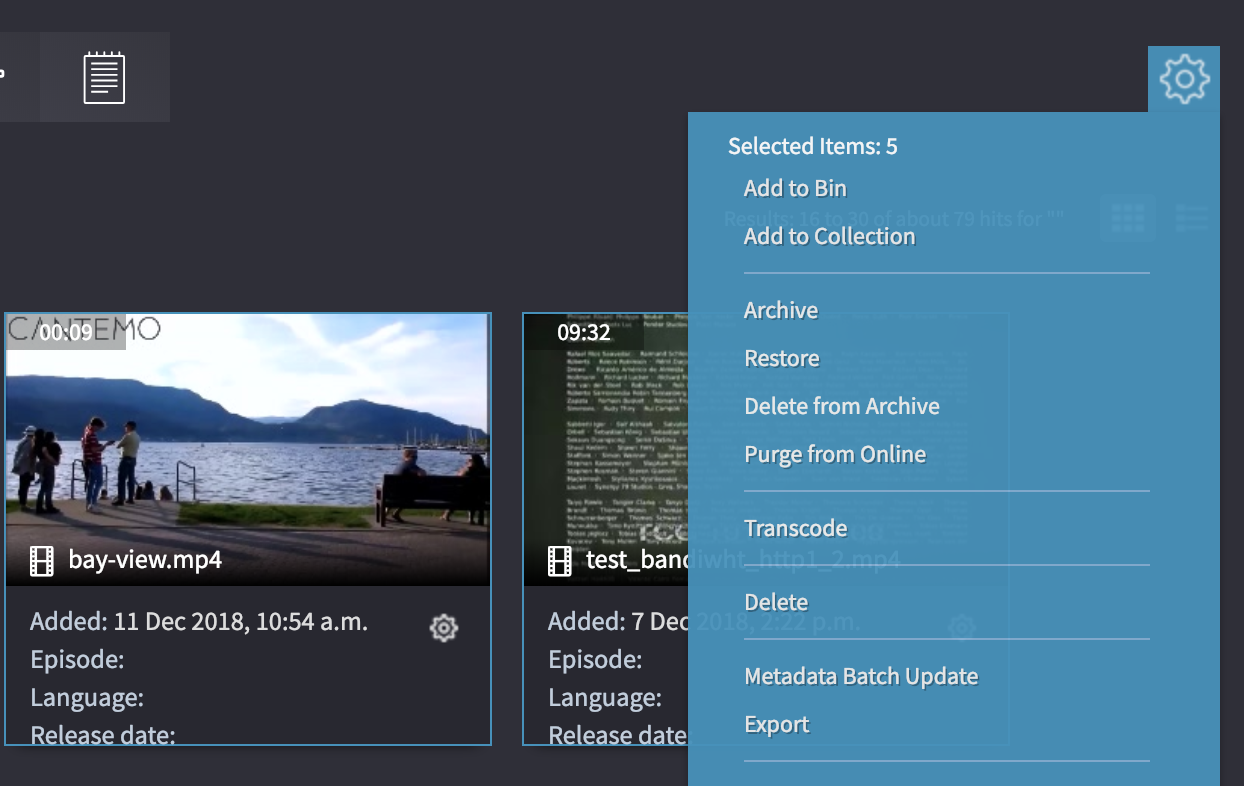The height and width of the screenshot is (786, 1244).
Task: Click the 09:32 duration label
Action: click(584, 332)
